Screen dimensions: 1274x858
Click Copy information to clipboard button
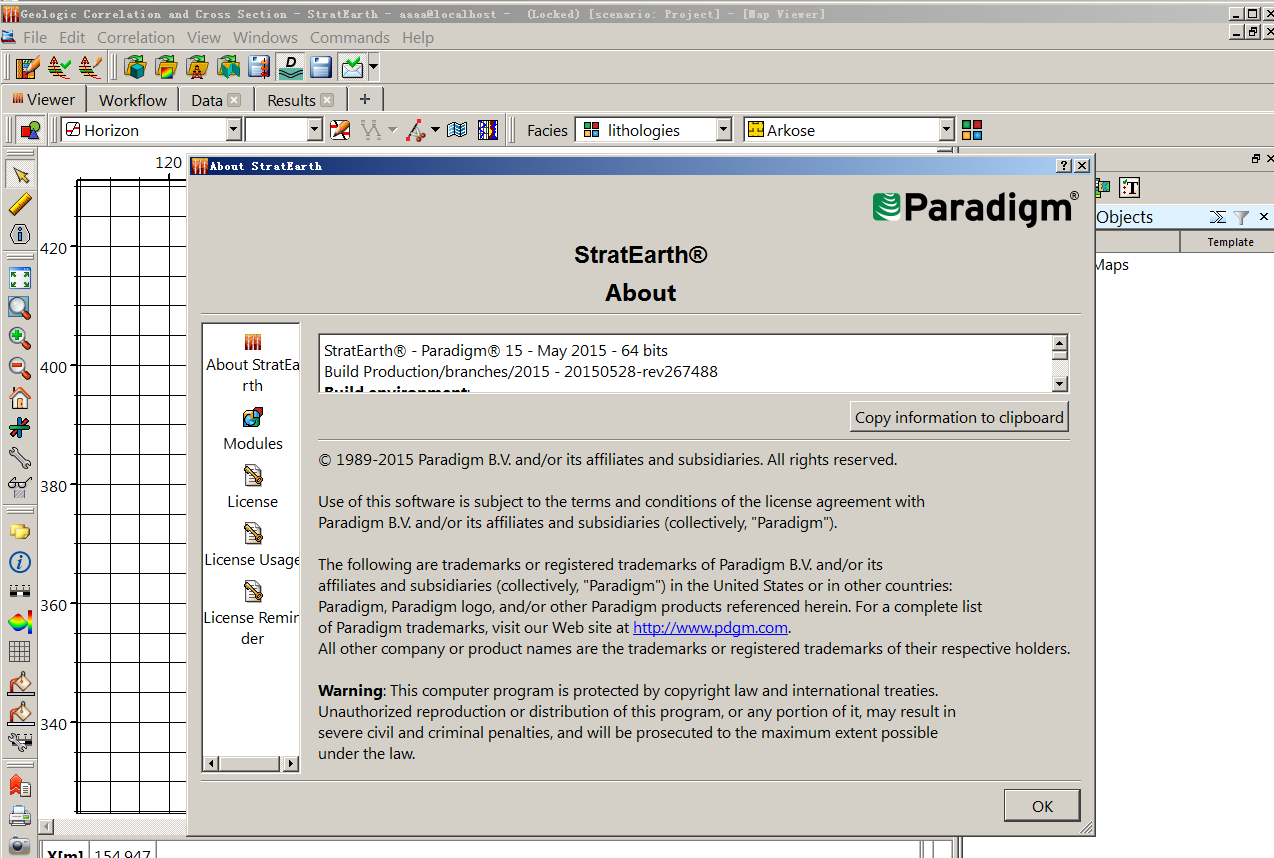coord(959,417)
